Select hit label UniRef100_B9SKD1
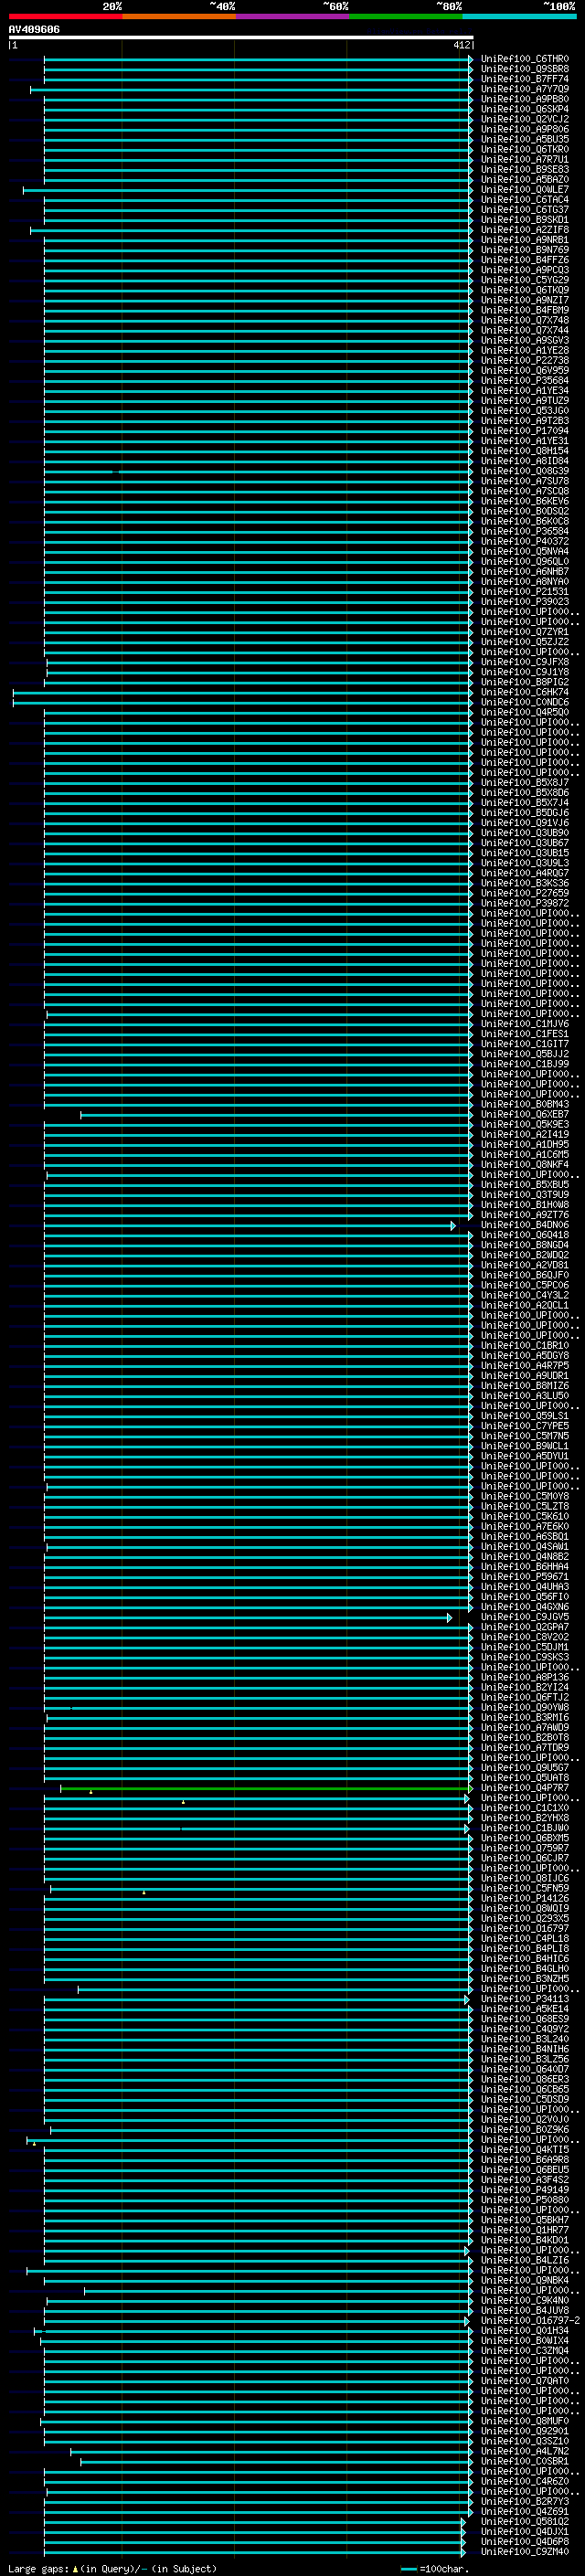The width and height of the screenshot is (585, 2576). 525,219
